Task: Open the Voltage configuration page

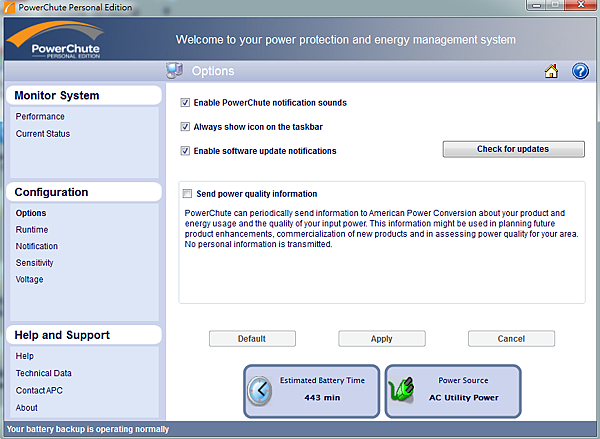Action: pyautogui.click(x=29, y=279)
